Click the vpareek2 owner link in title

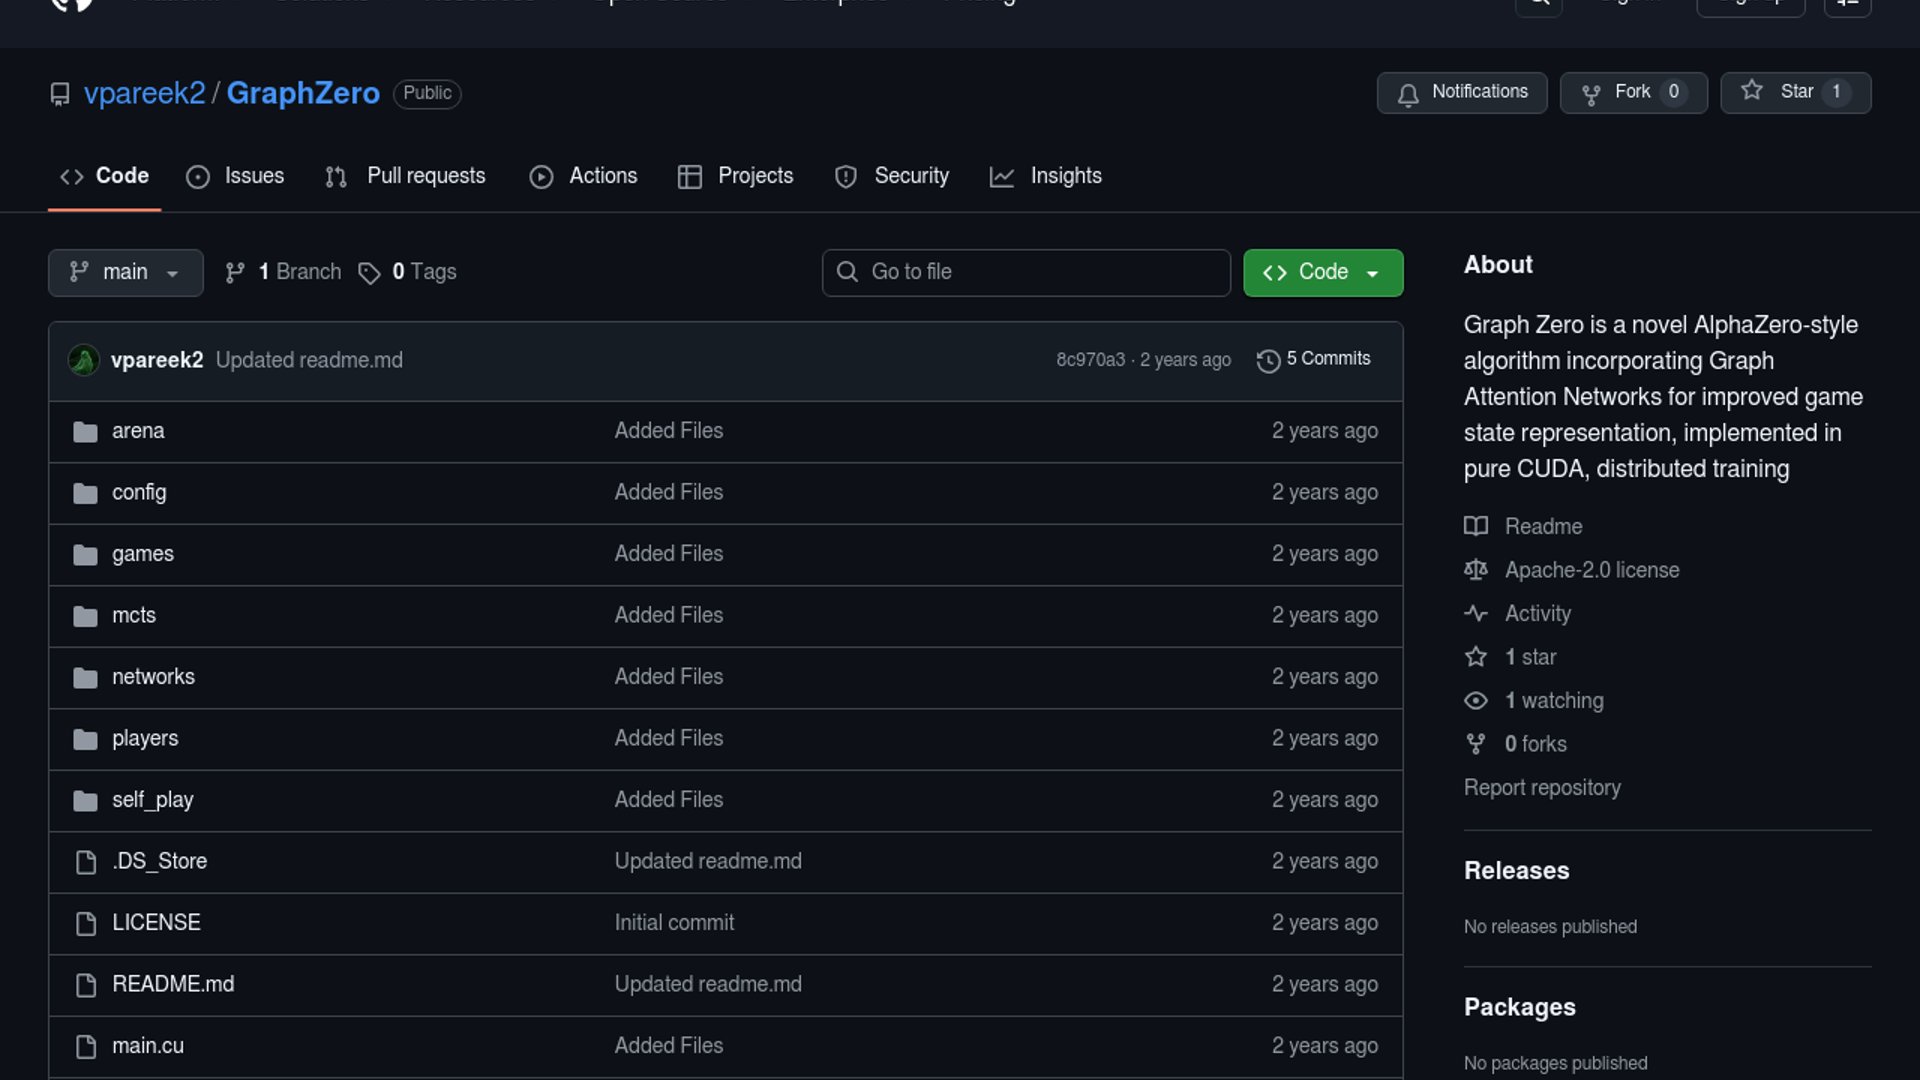pyautogui.click(x=144, y=93)
